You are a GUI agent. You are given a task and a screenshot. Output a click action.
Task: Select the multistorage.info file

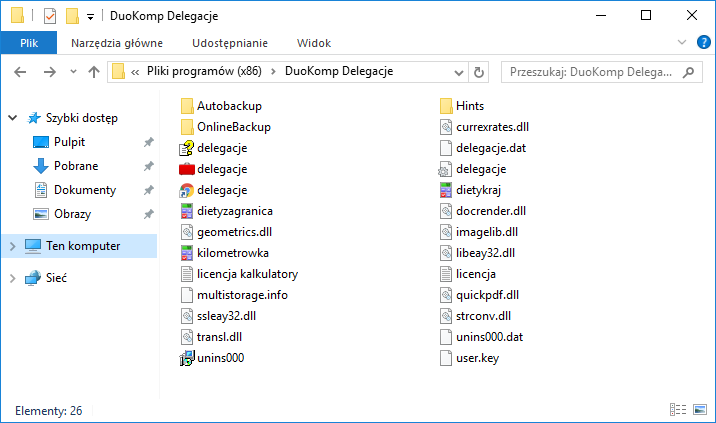234,295
